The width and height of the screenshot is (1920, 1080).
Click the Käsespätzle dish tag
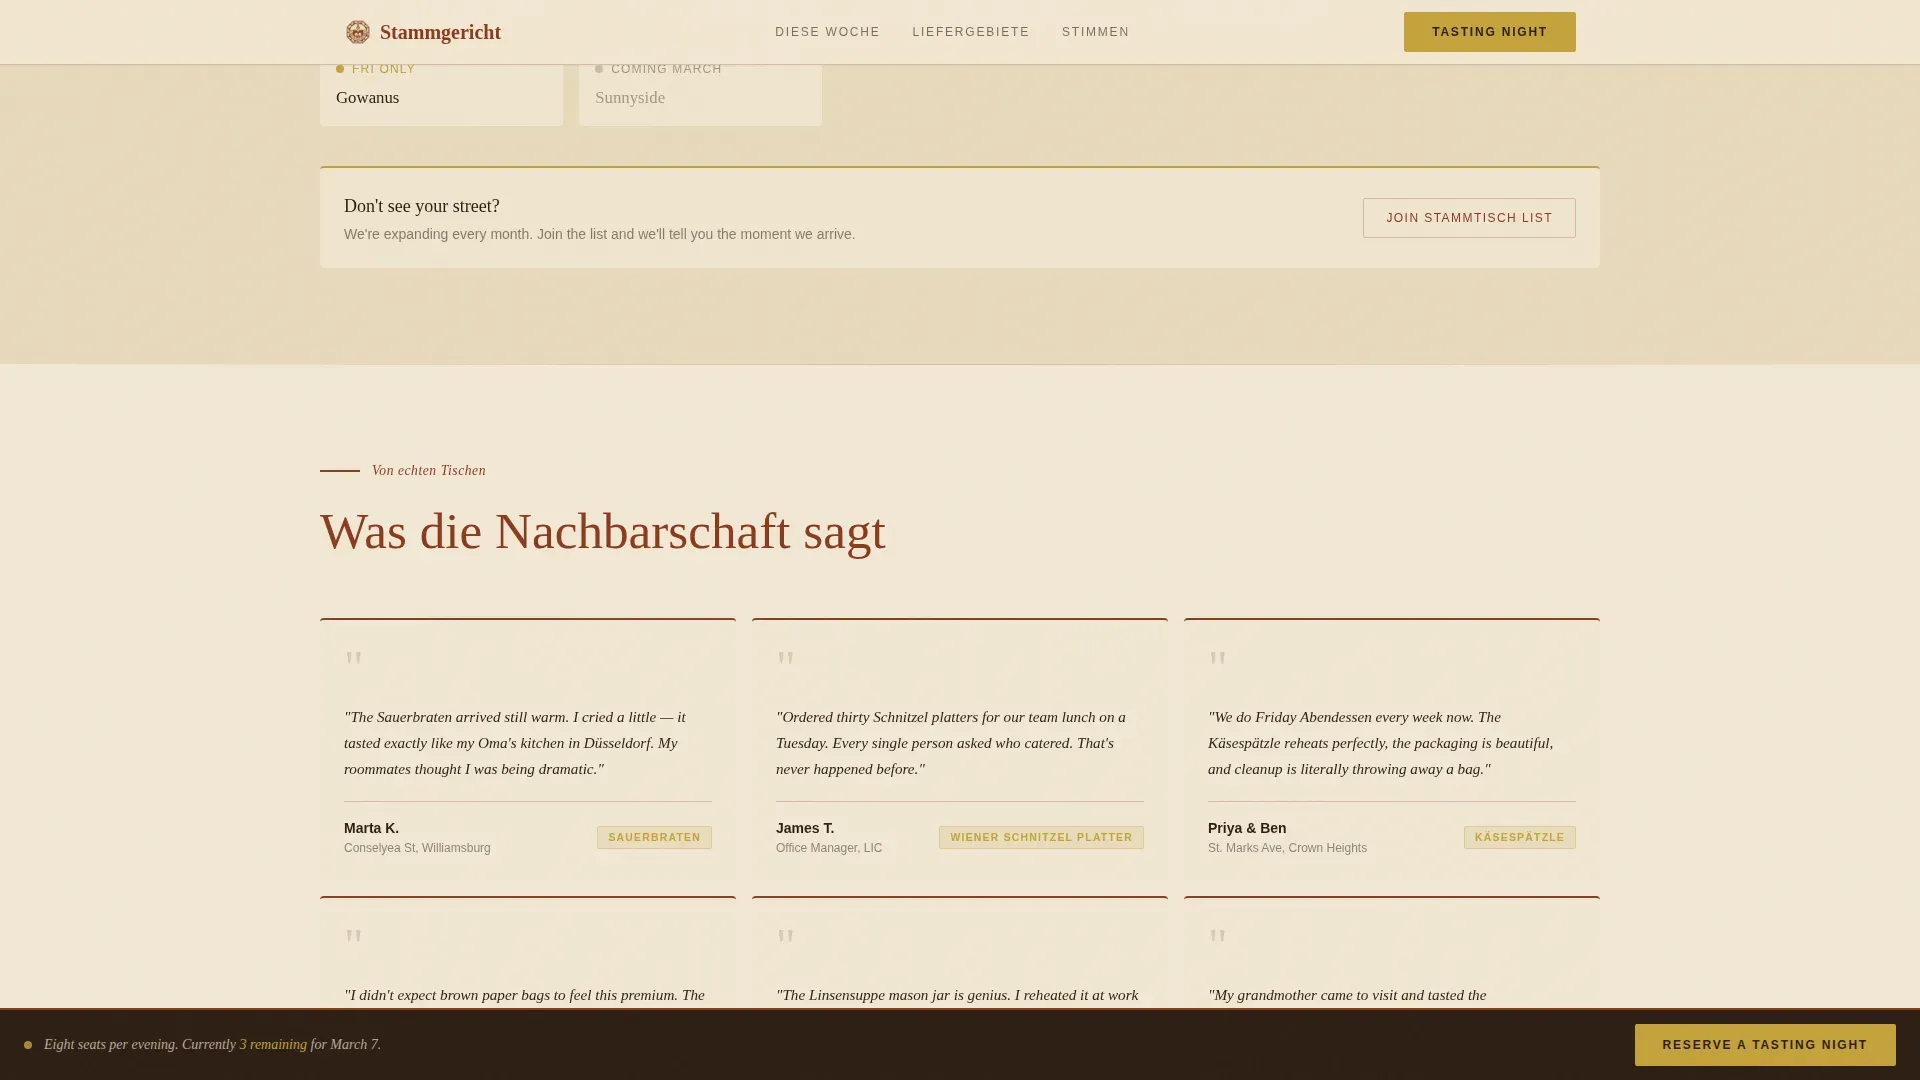[x=1519, y=838]
